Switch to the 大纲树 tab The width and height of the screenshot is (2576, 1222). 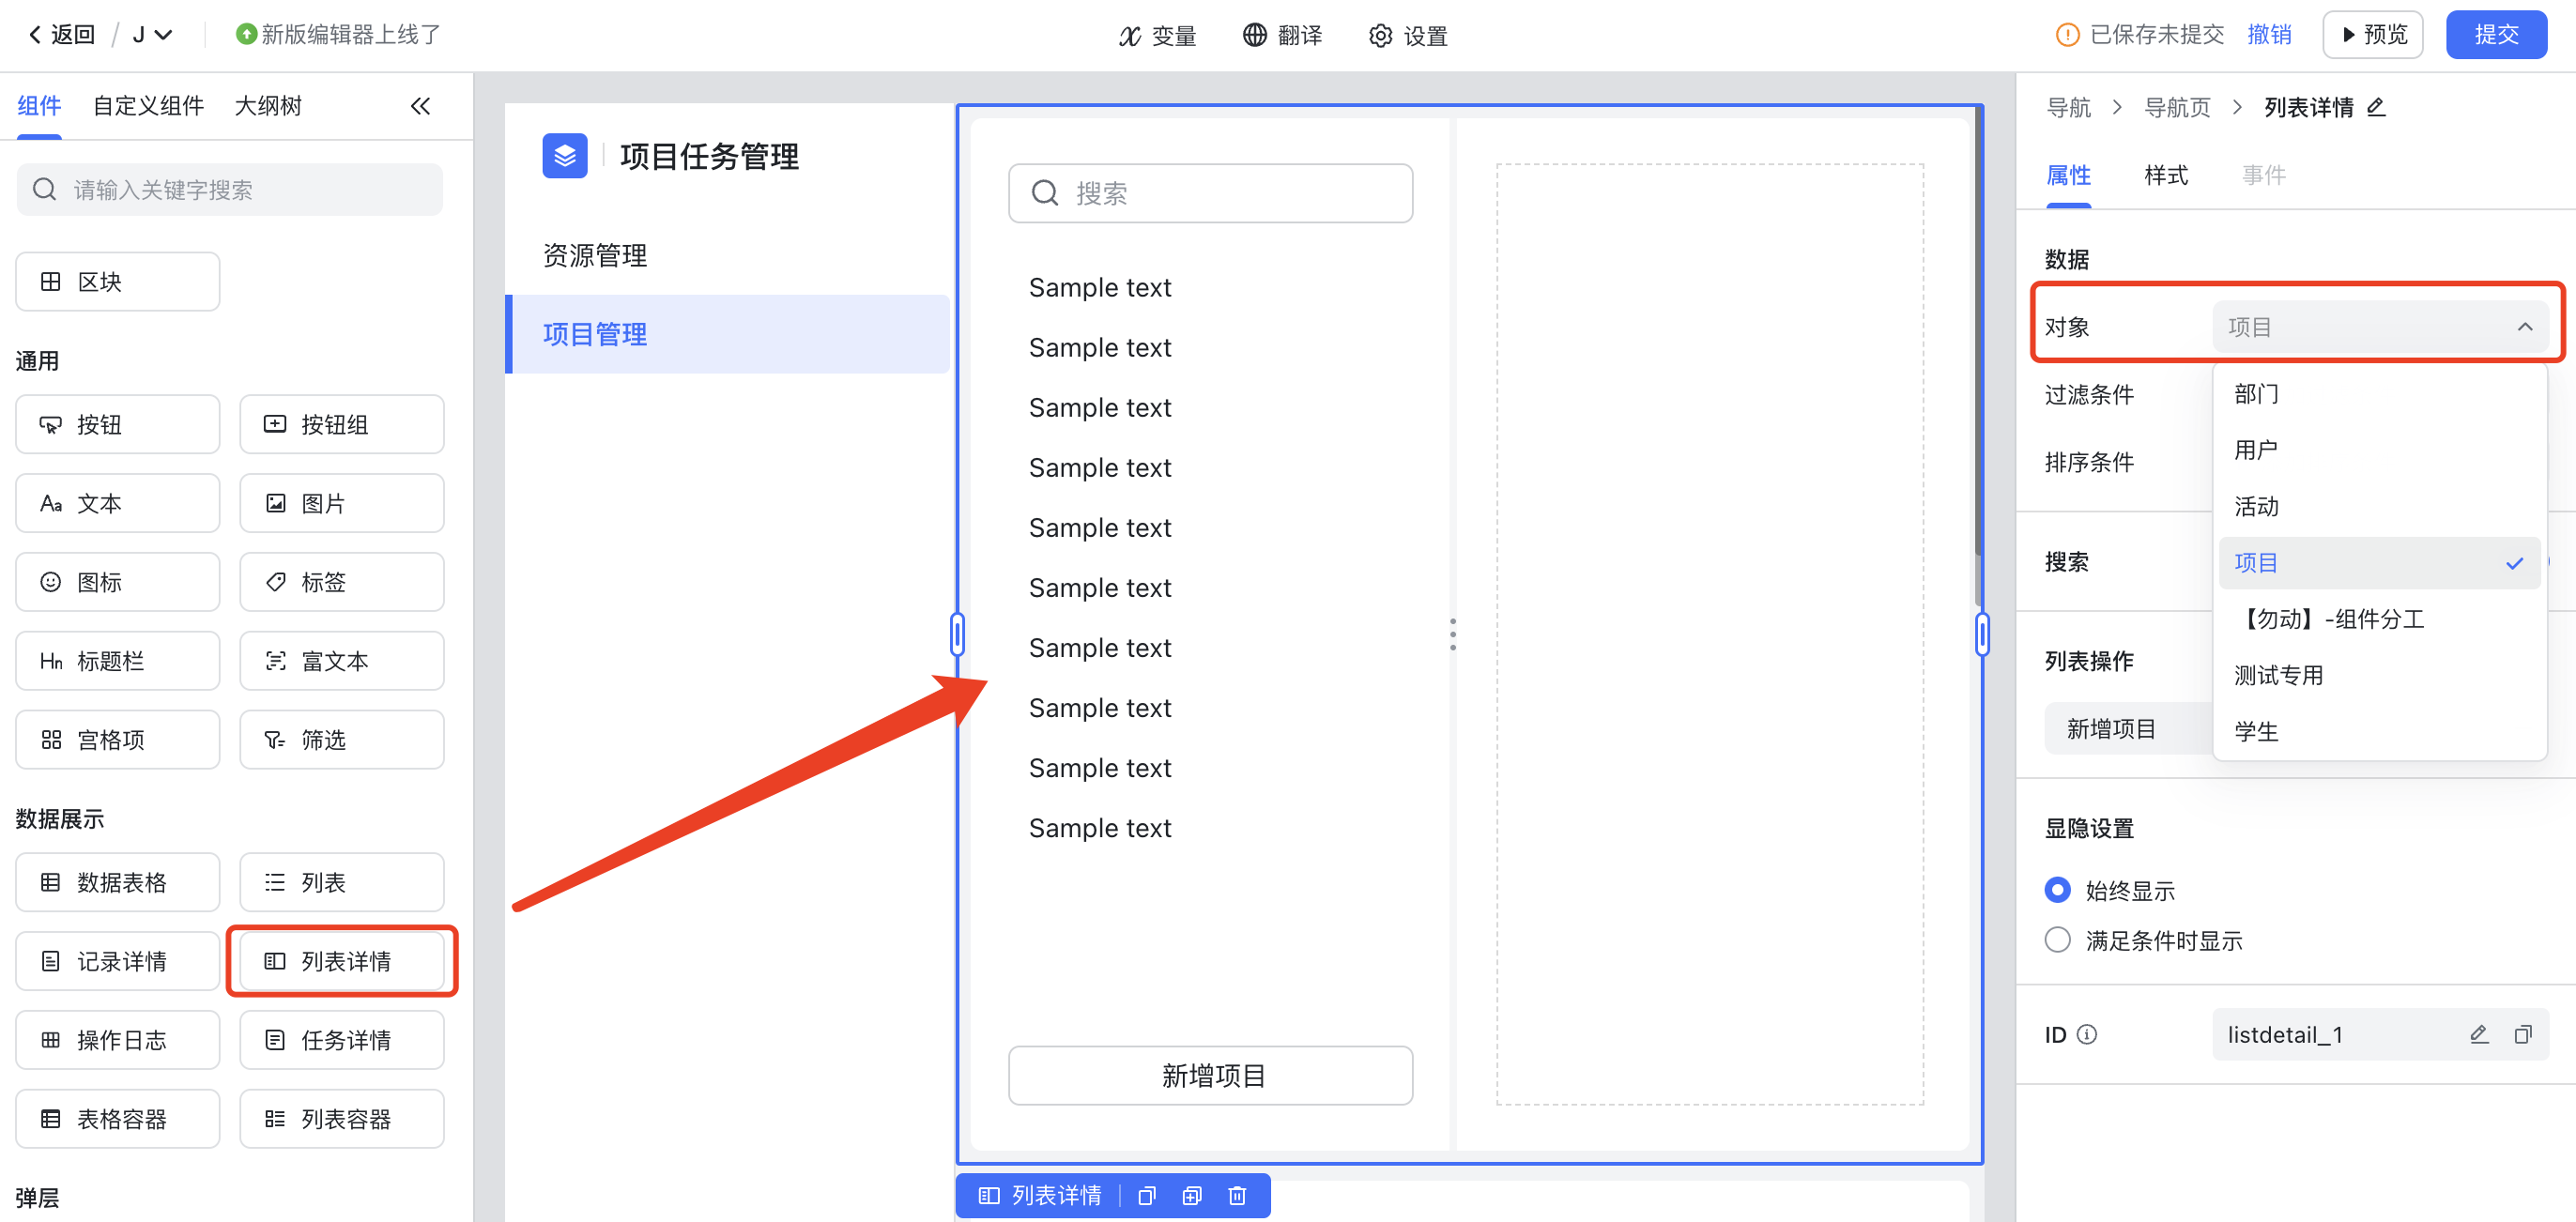coord(268,106)
